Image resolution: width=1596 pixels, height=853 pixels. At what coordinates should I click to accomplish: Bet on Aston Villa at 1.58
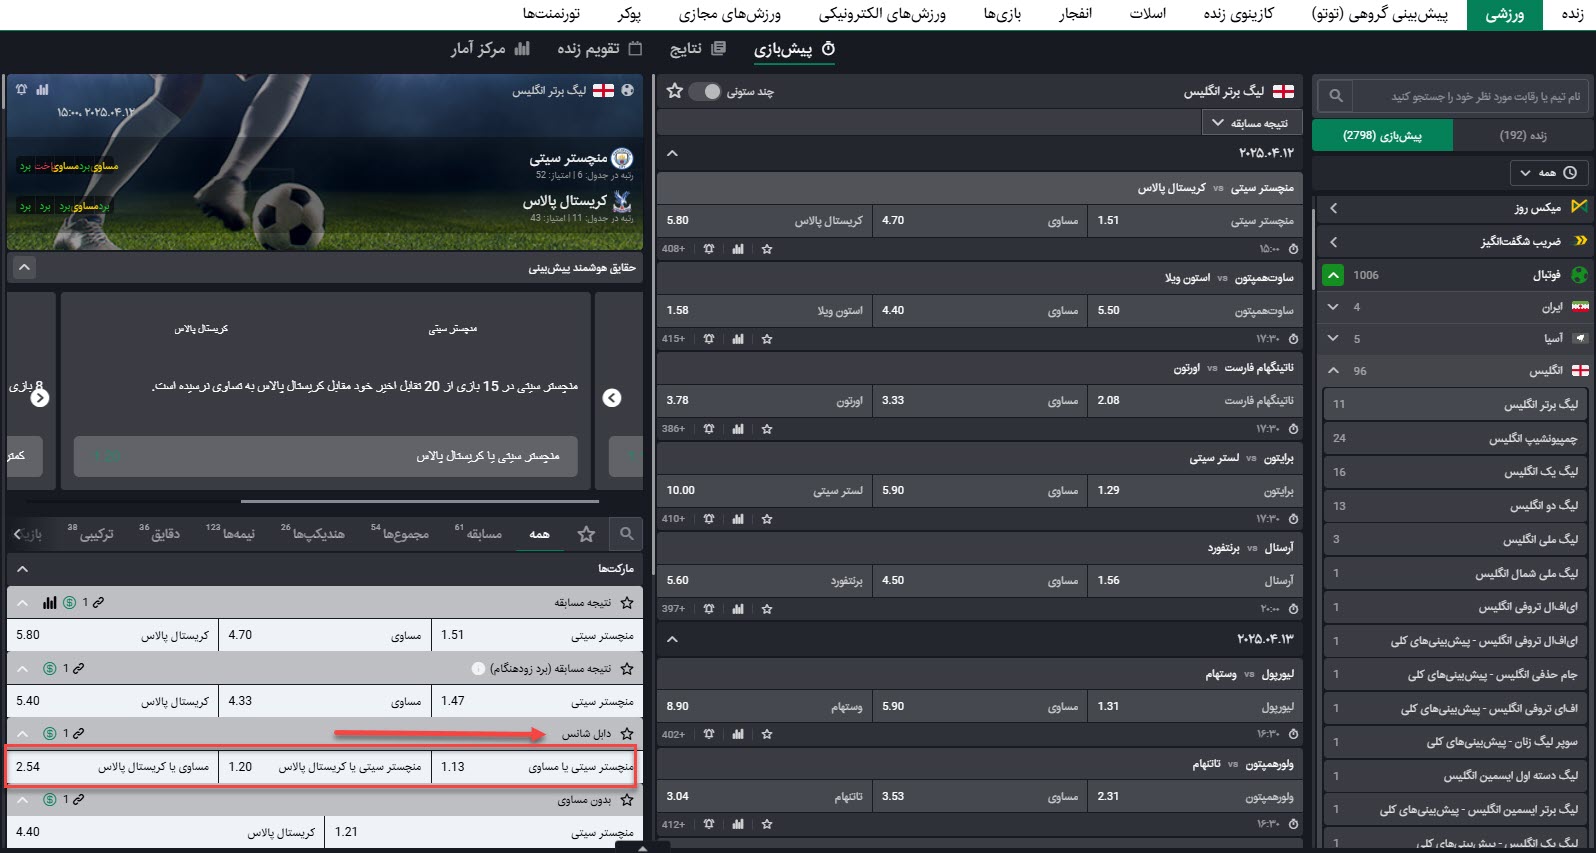pyautogui.click(x=764, y=310)
